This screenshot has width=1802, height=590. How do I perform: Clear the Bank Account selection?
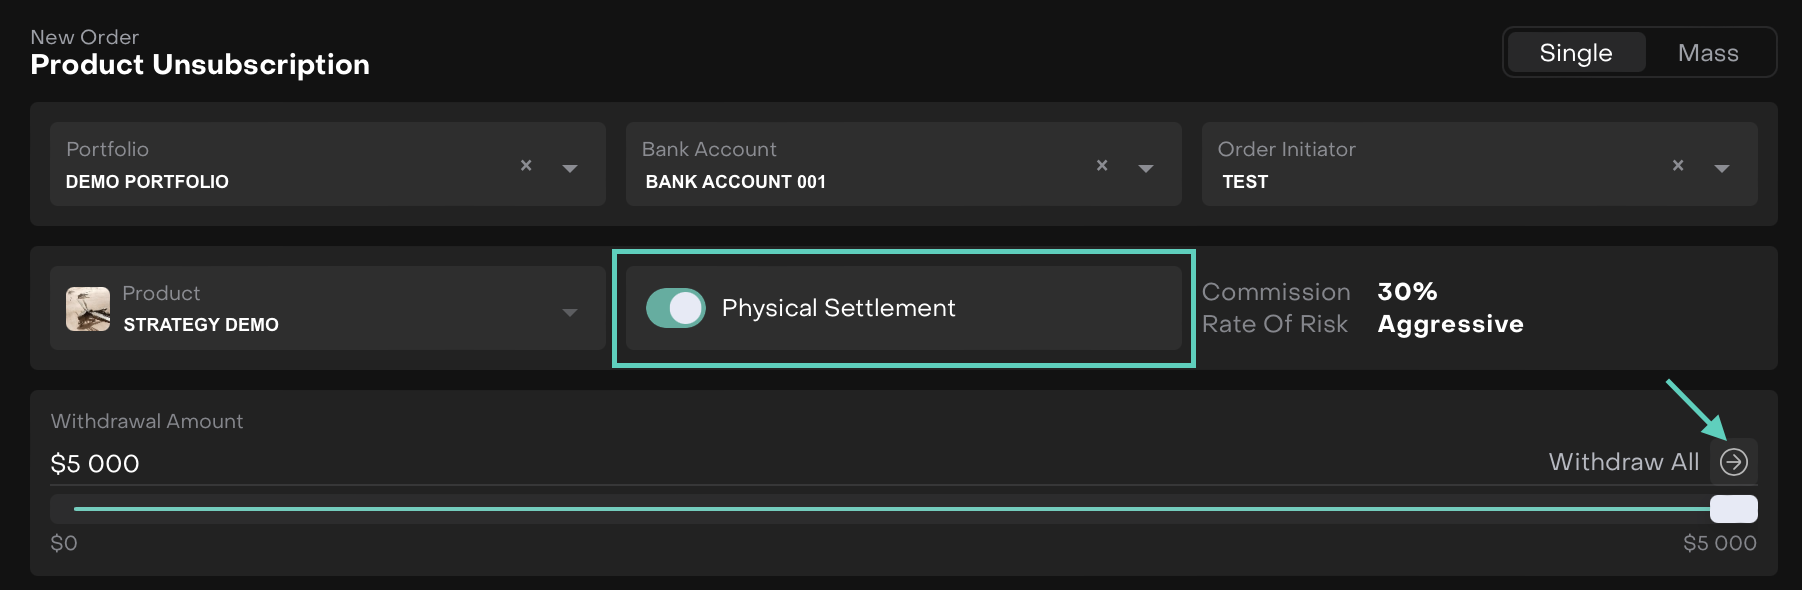point(1102,166)
